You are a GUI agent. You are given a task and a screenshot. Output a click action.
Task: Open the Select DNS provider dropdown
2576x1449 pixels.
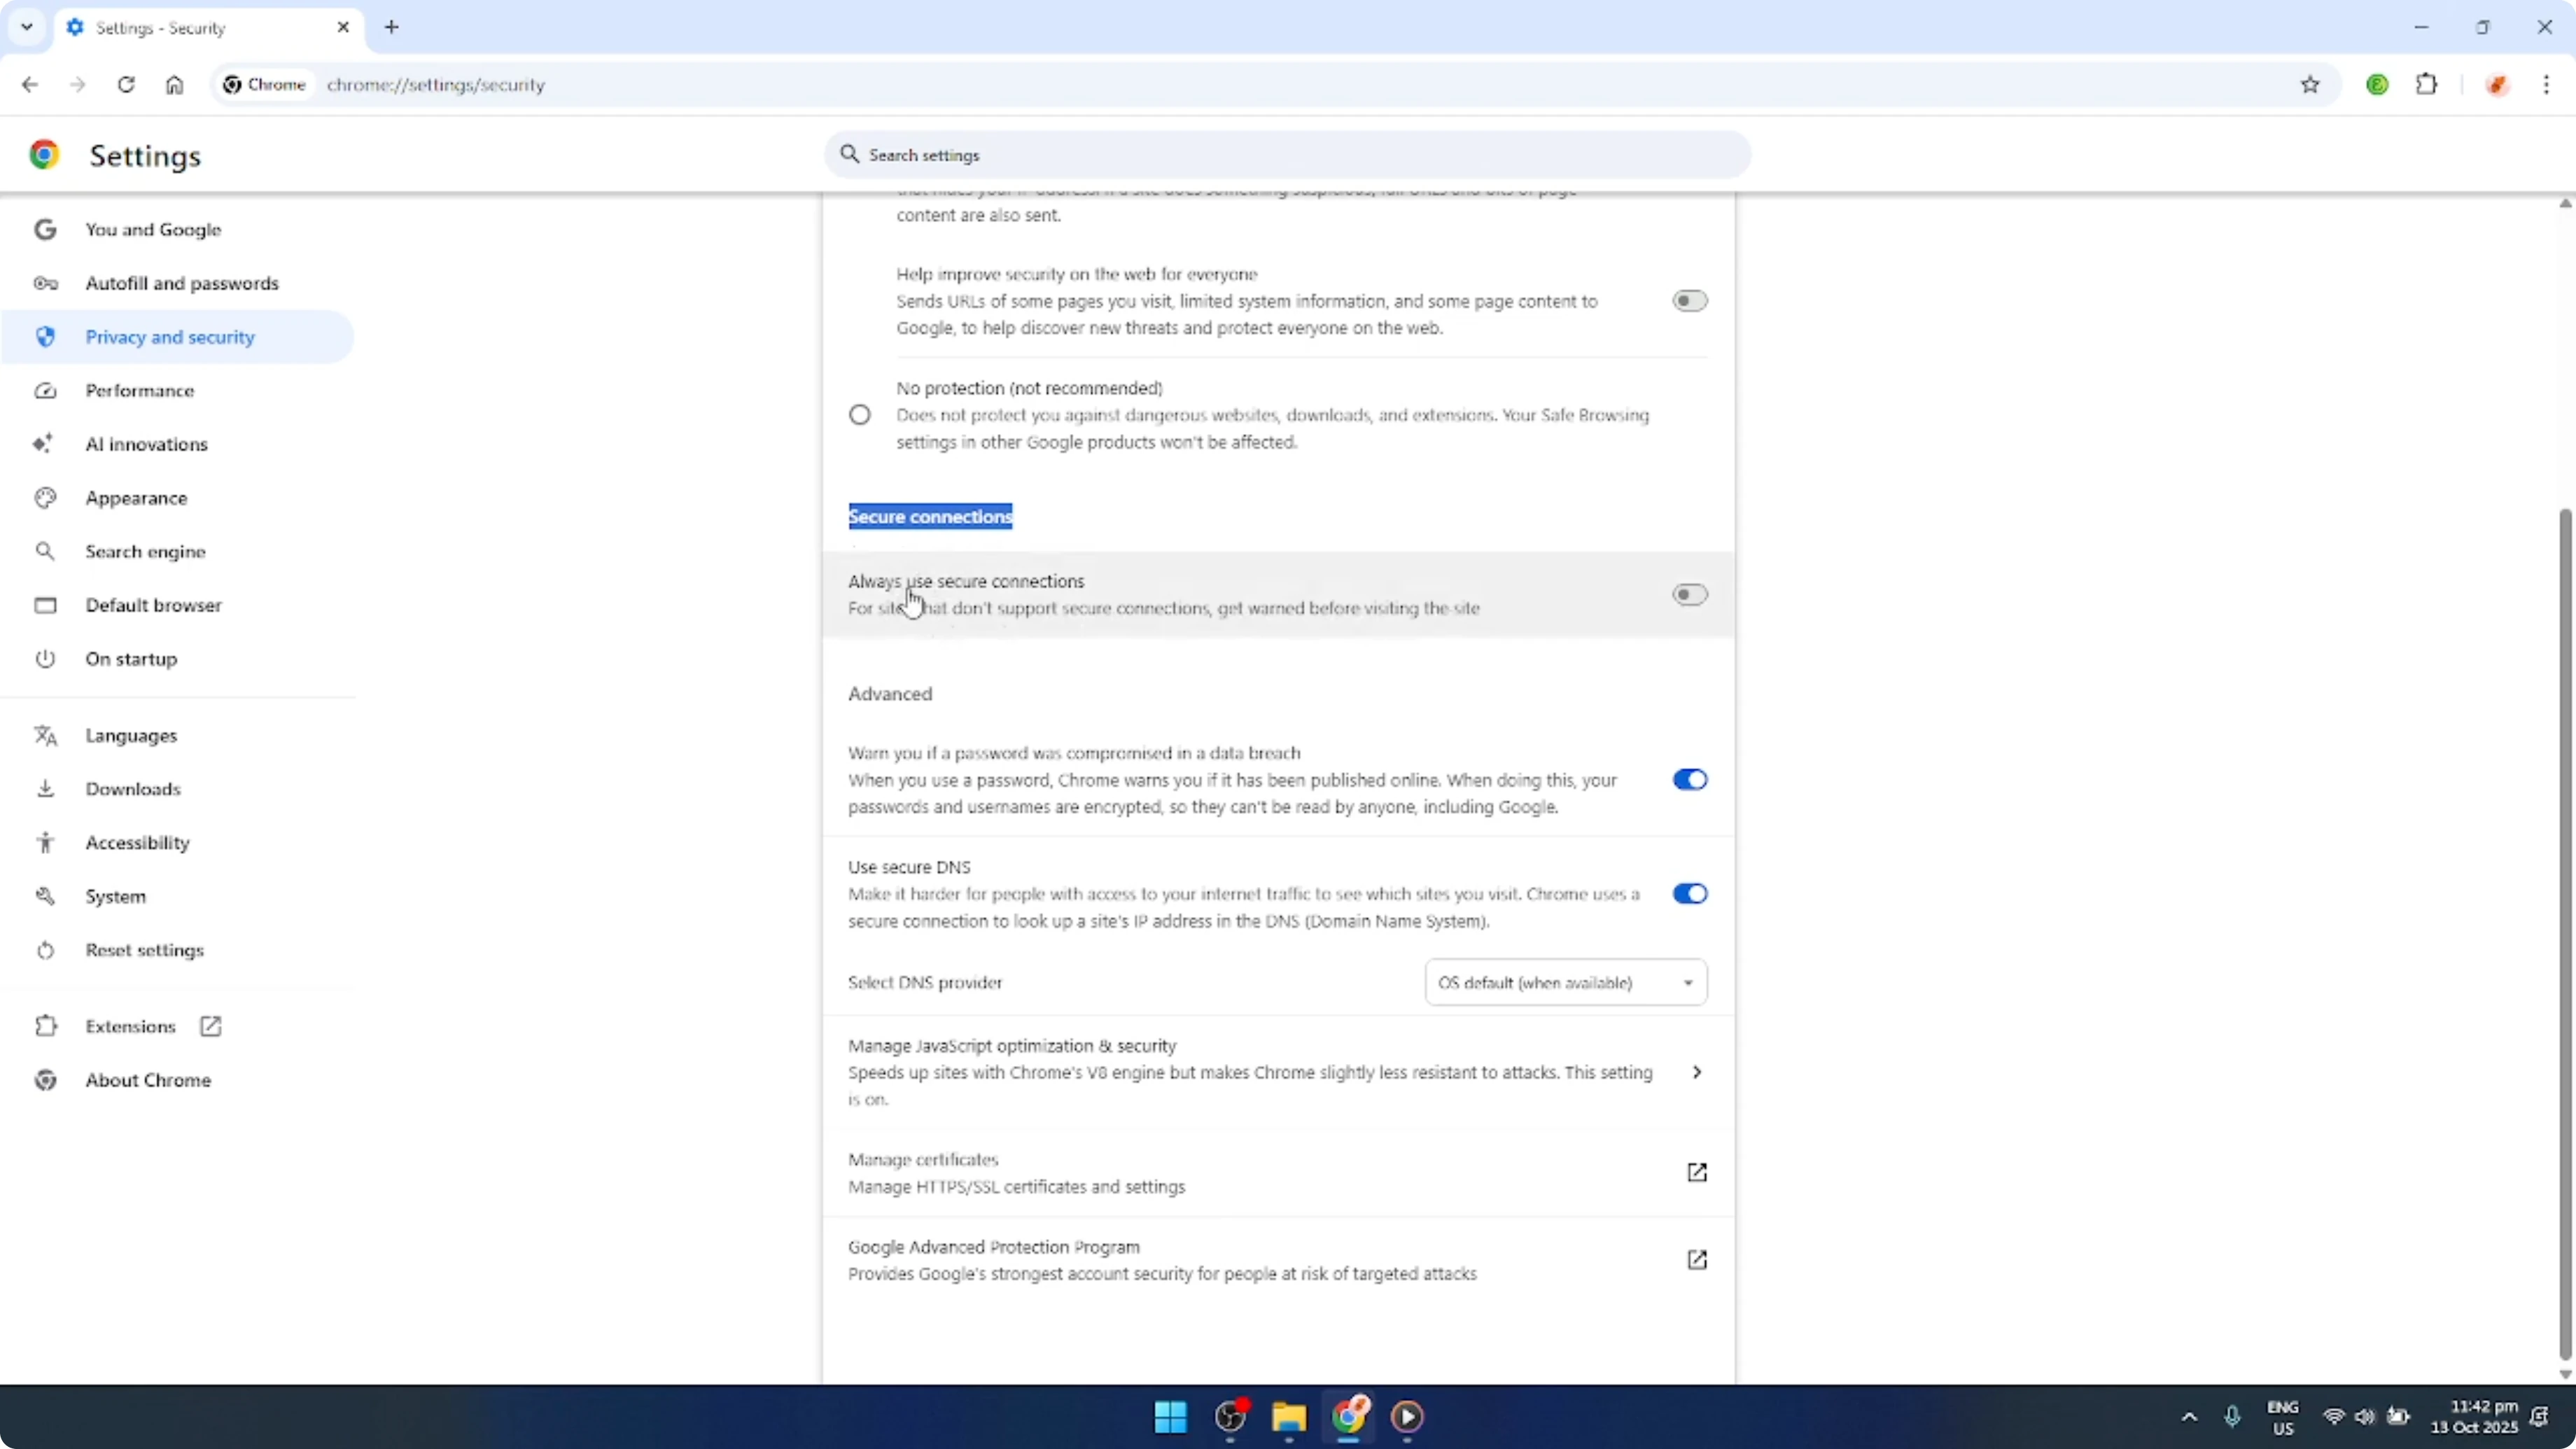[1565, 982]
